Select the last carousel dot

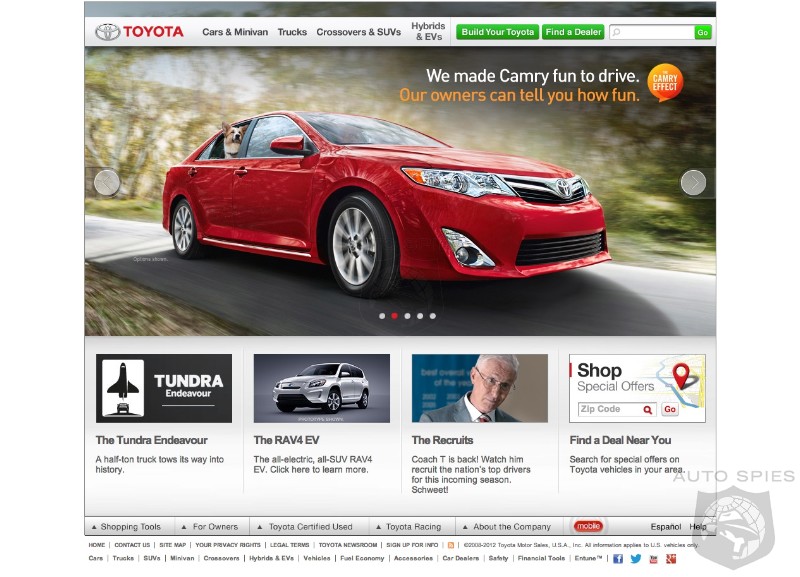[x=433, y=316]
